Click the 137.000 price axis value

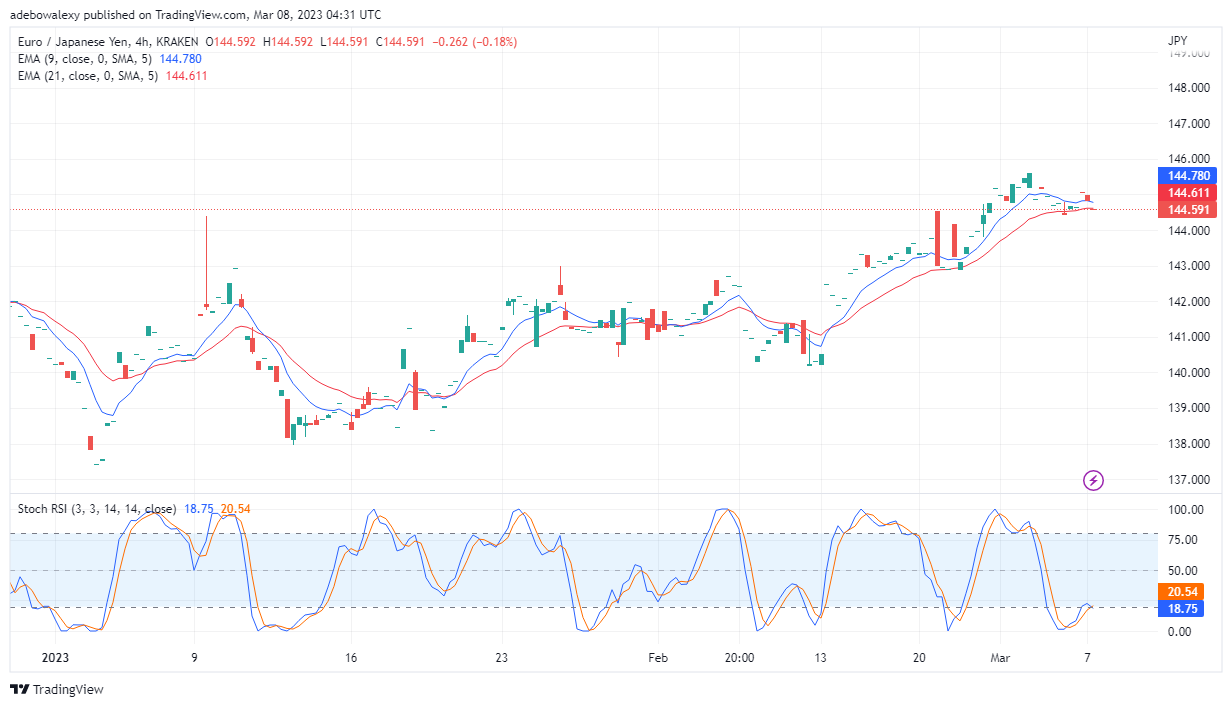1188,480
